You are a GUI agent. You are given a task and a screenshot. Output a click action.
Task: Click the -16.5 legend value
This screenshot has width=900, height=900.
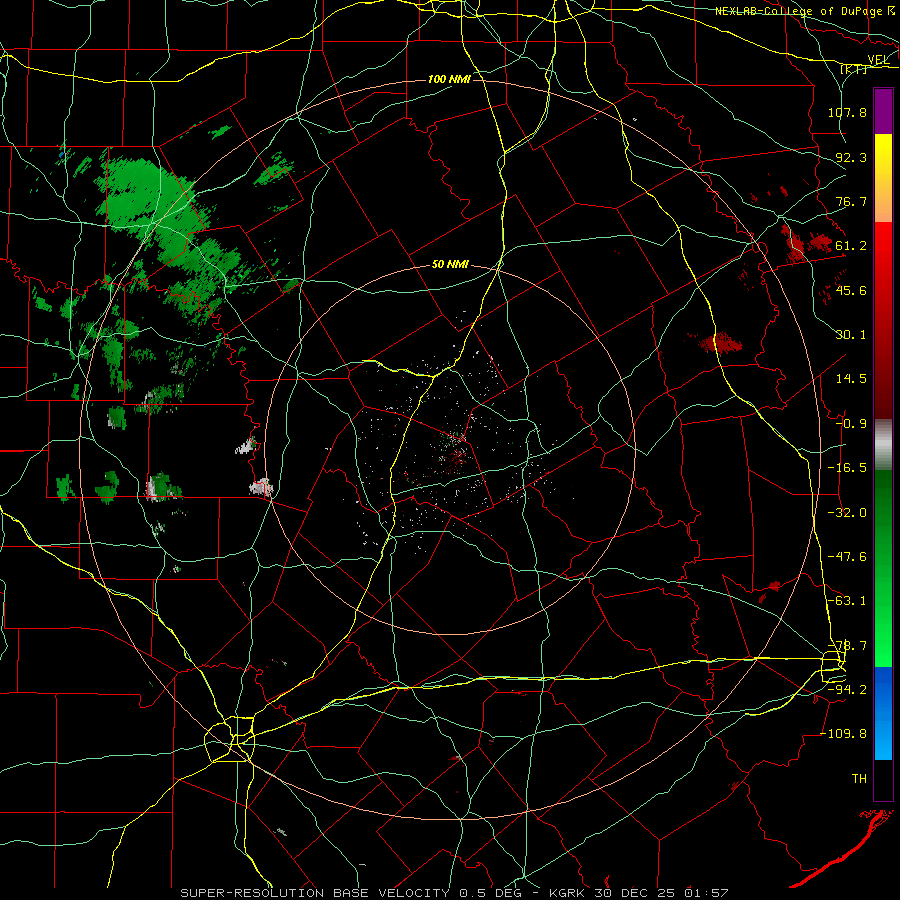click(847, 468)
